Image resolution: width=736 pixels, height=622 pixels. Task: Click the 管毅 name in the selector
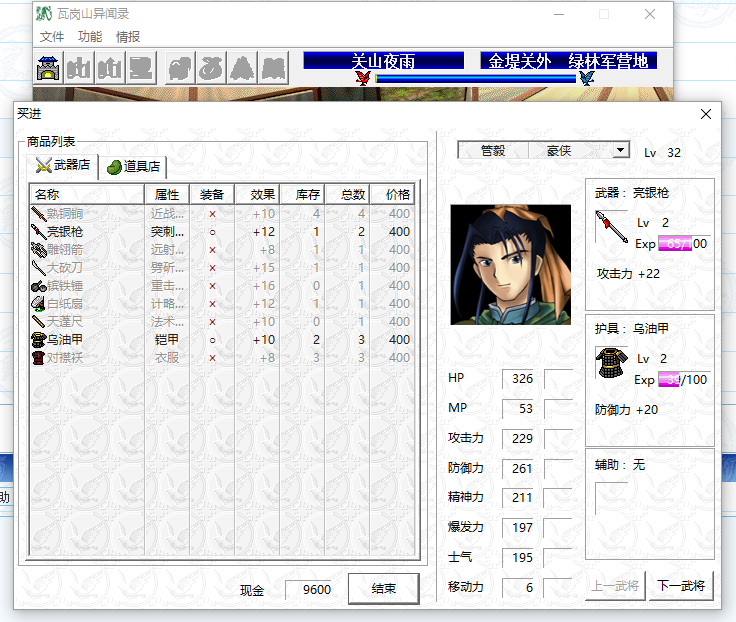tap(493, 151)
